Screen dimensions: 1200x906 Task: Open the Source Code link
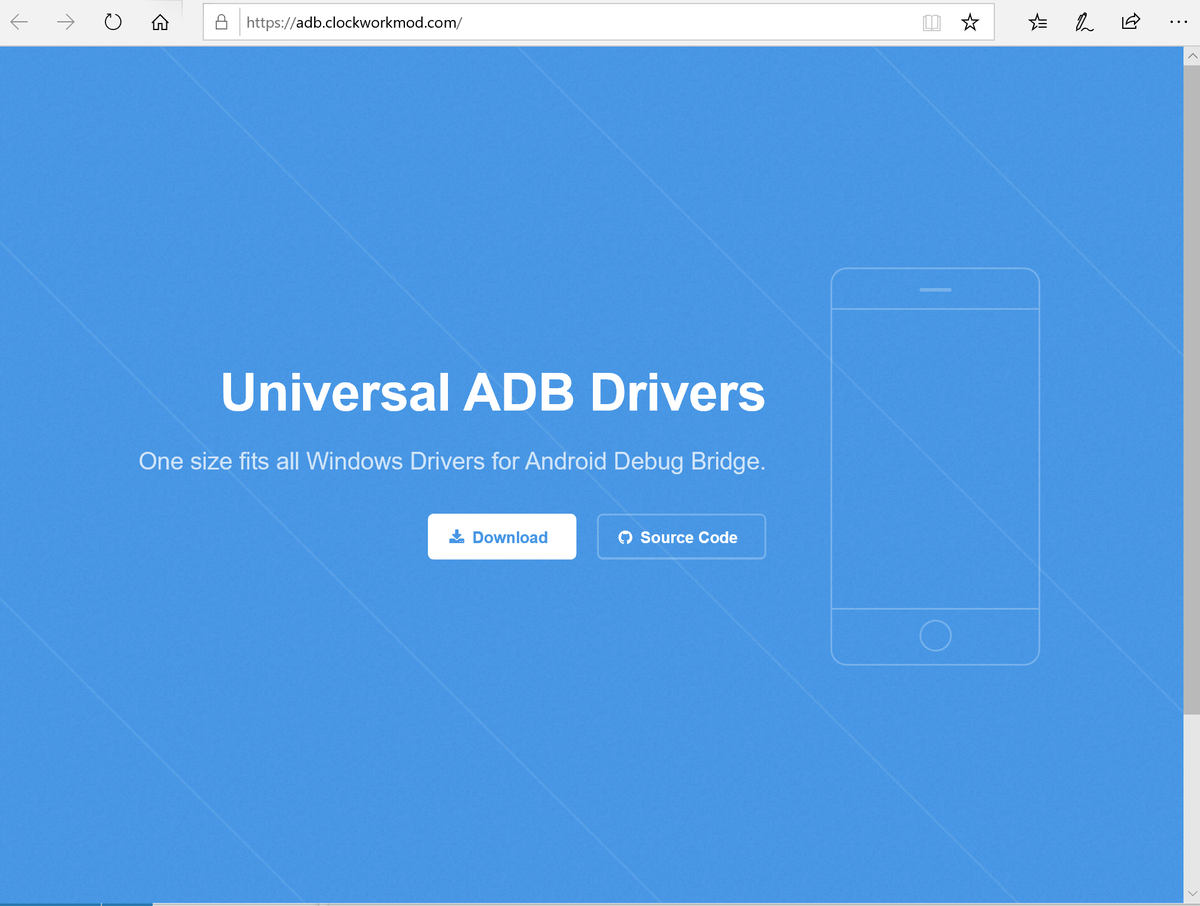(681, 537)
